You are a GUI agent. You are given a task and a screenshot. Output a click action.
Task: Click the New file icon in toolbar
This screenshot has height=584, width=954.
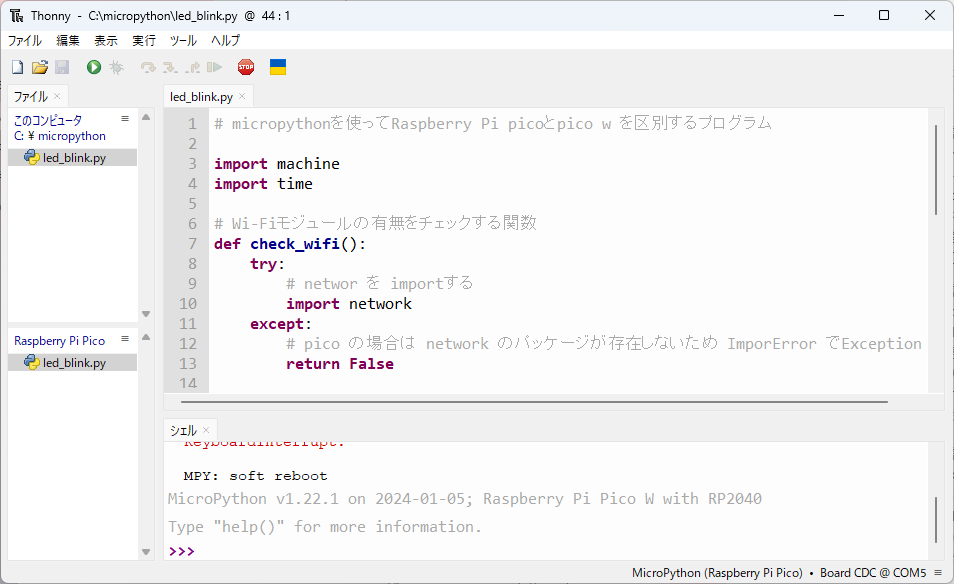pos(17,67)
